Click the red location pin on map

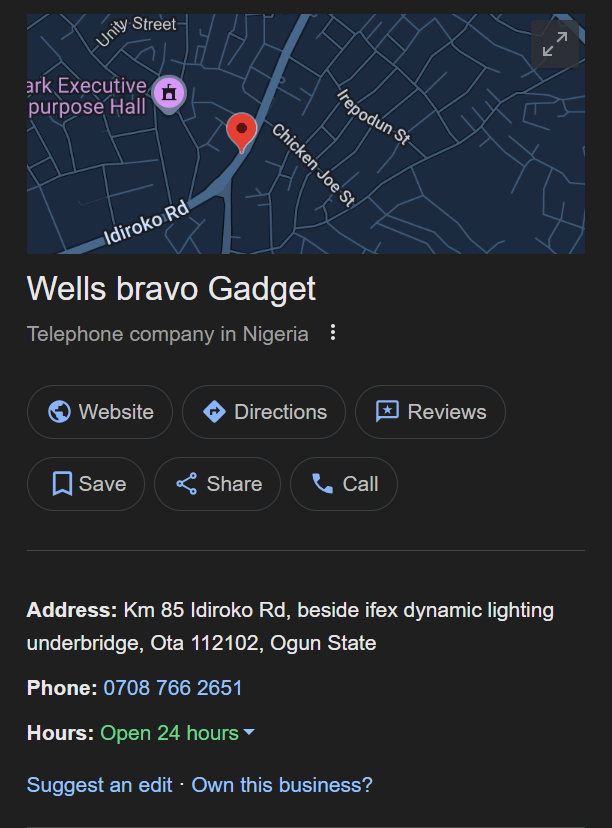click(x=241, y=131)
